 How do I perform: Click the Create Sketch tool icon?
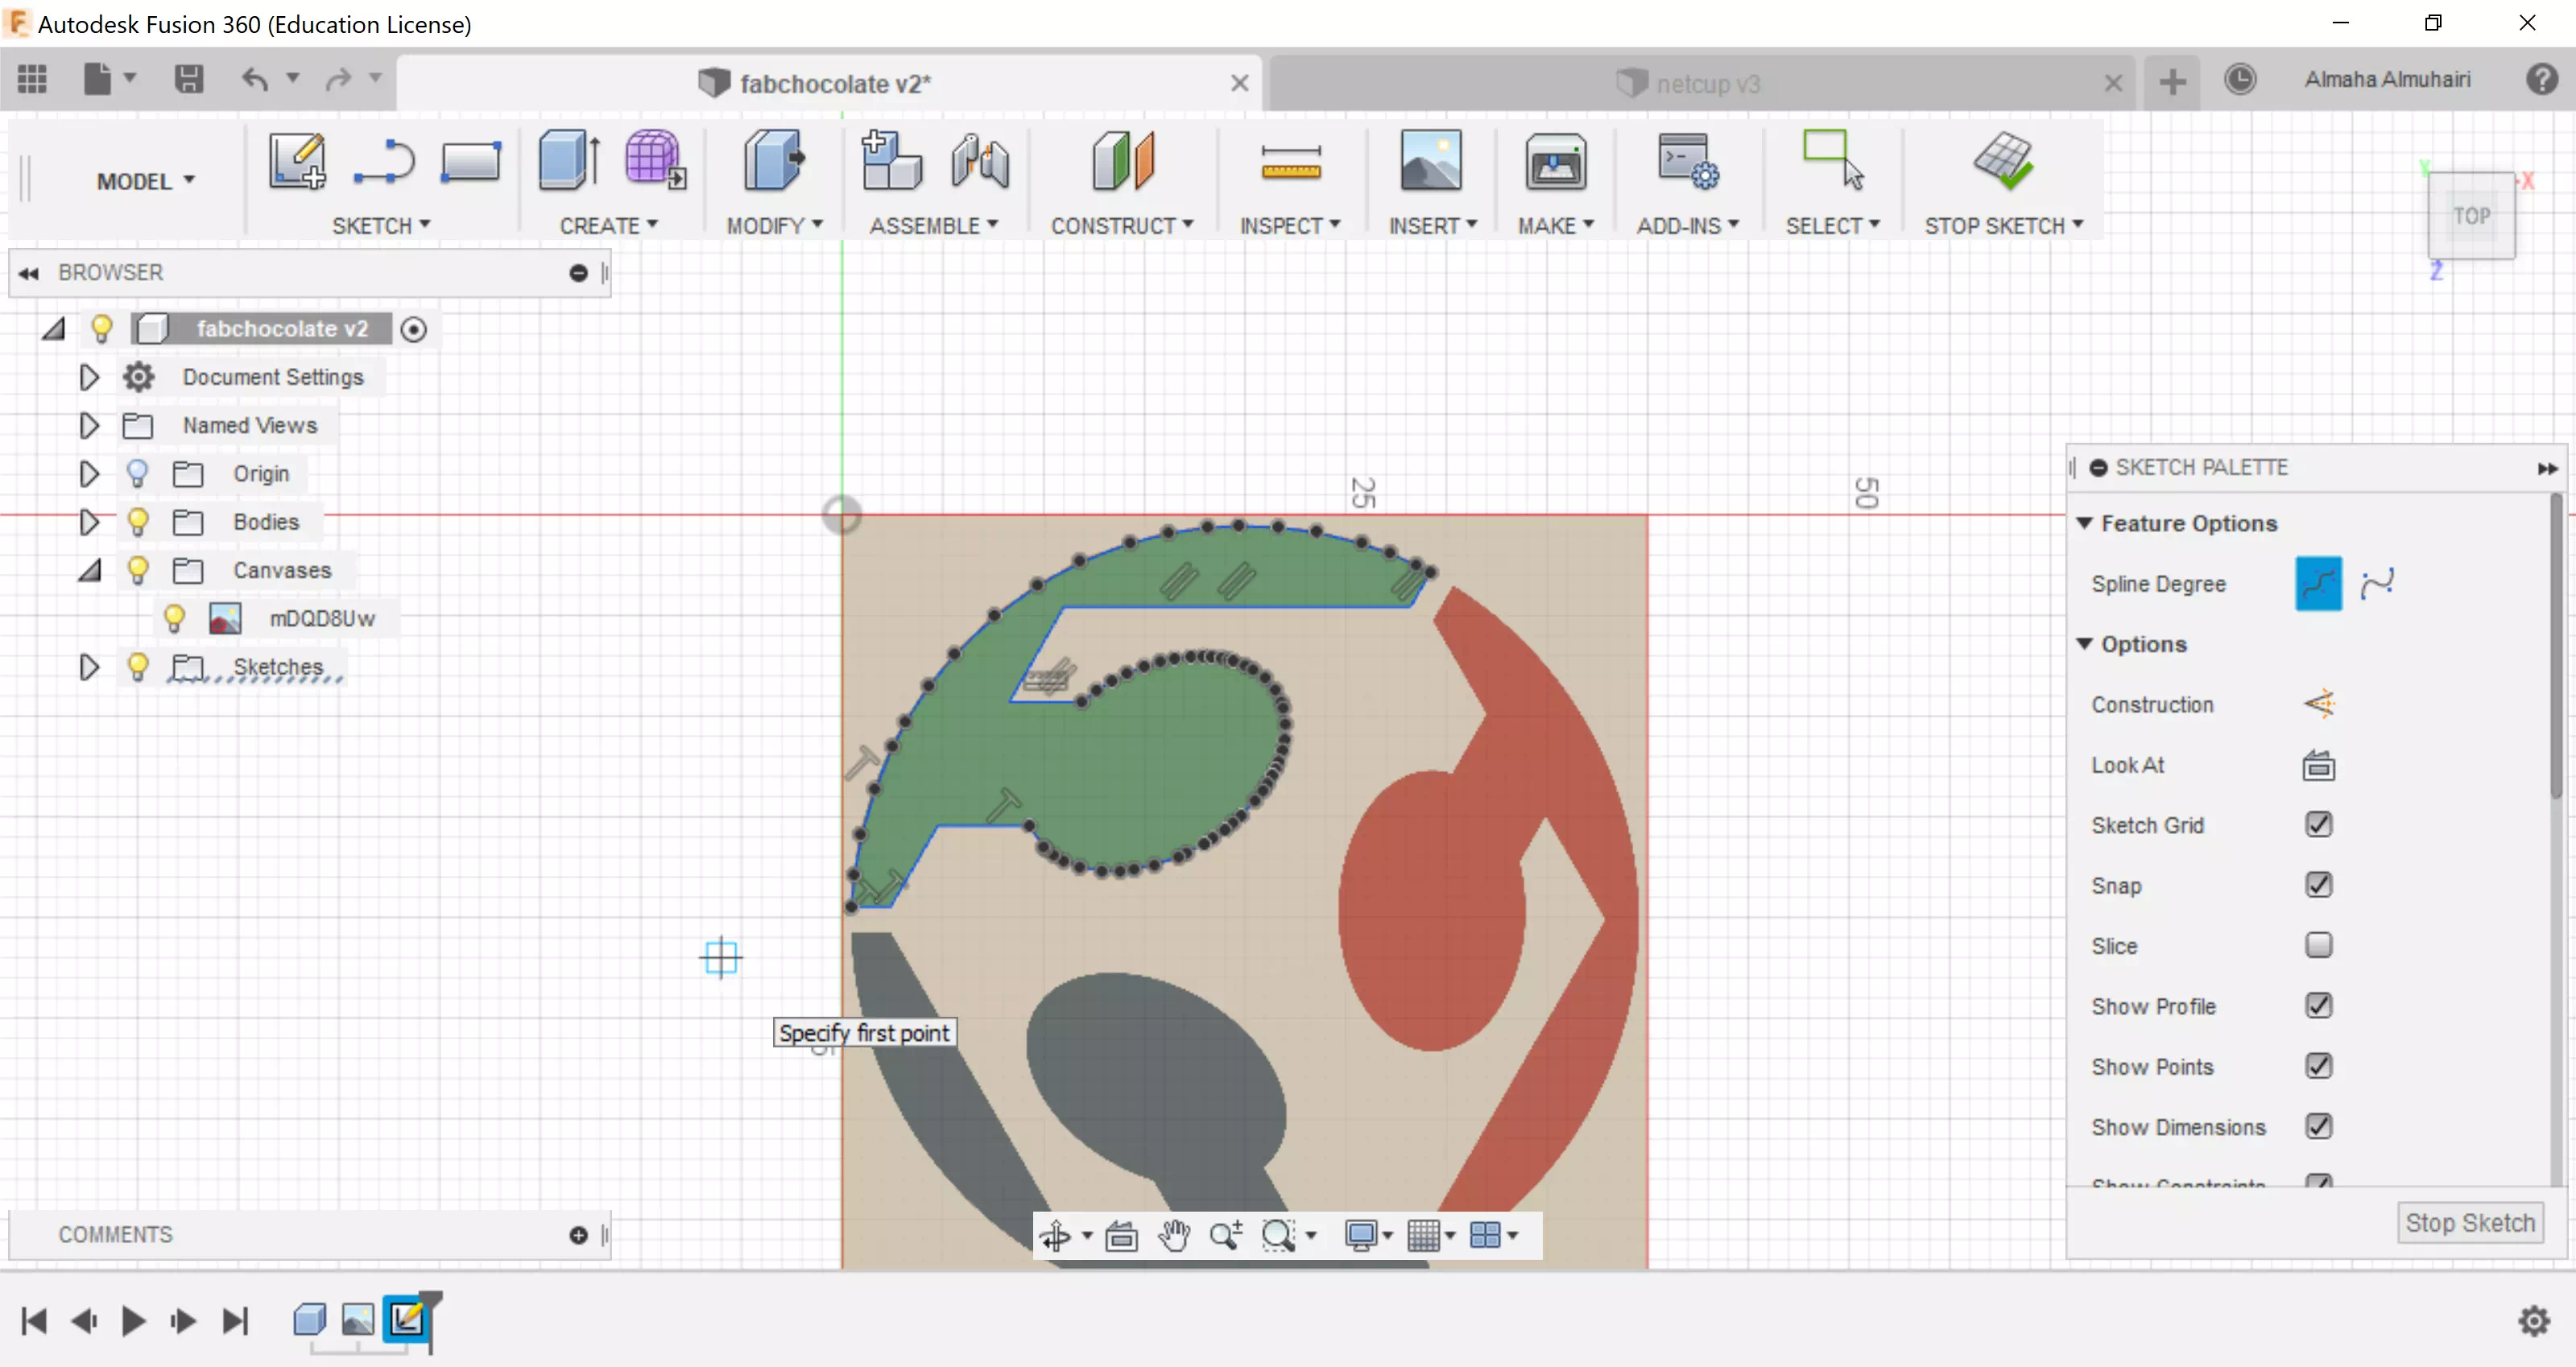(297, 161)
